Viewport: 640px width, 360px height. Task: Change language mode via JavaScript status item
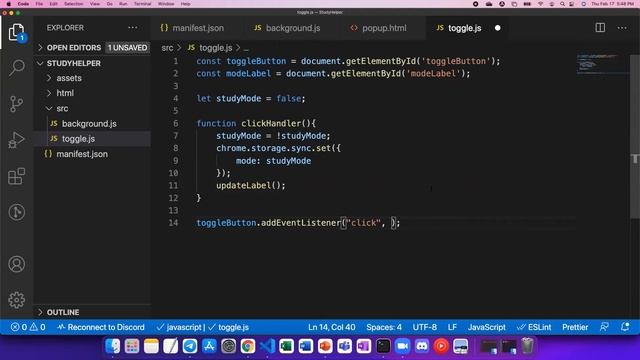tap(487, 327)
